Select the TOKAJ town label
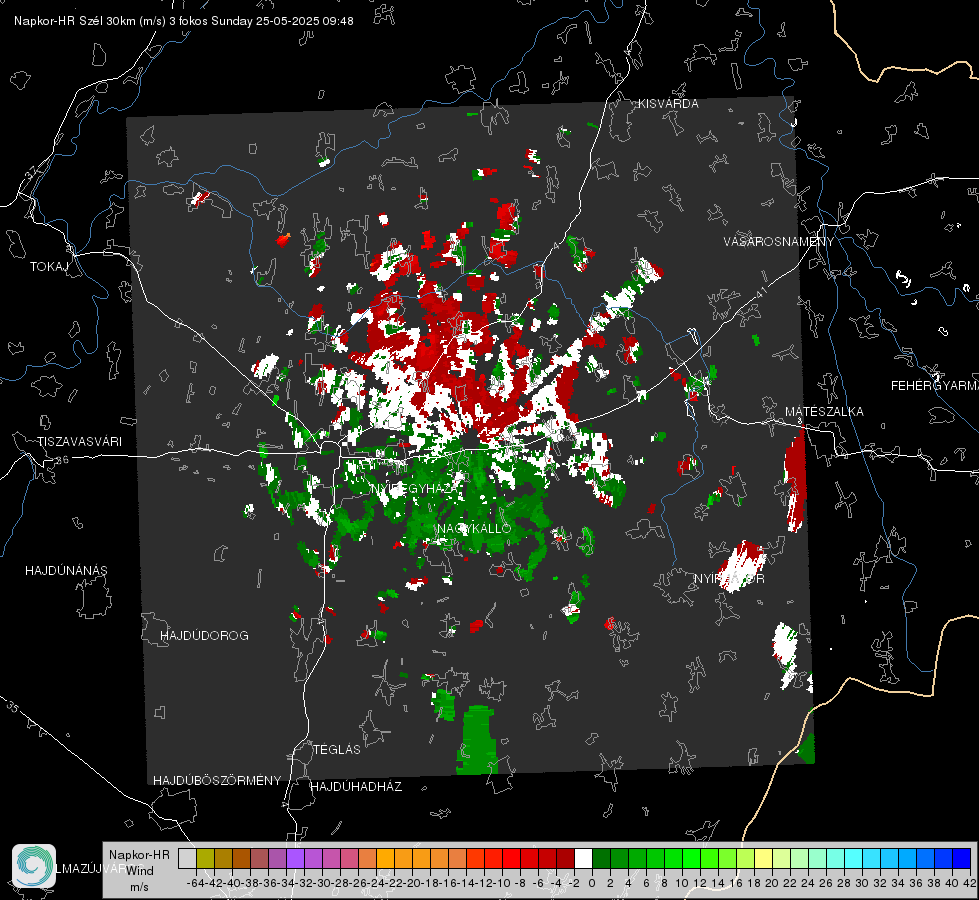The width and height of the screenshot is (979, 900). (x=49, y=267)
